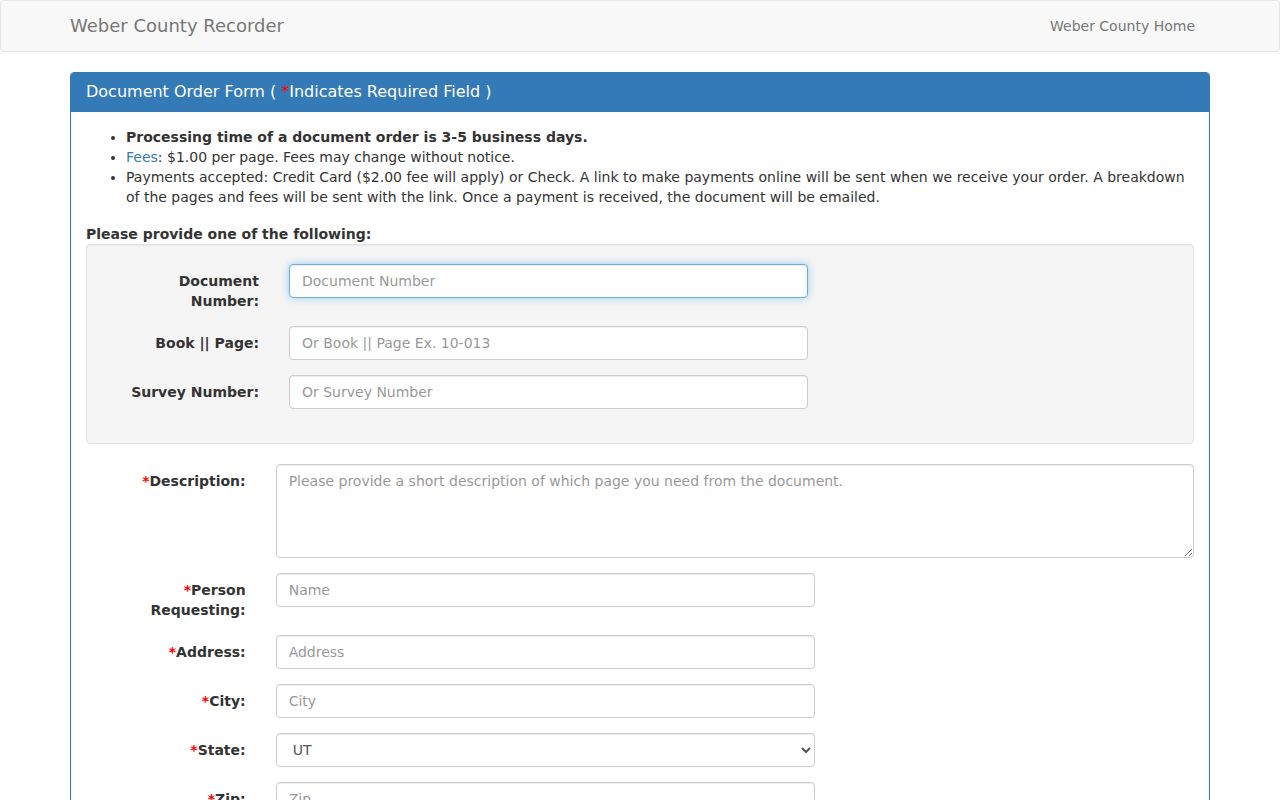Click the Address input field
1280x800 pixels.
pos(545,652)
